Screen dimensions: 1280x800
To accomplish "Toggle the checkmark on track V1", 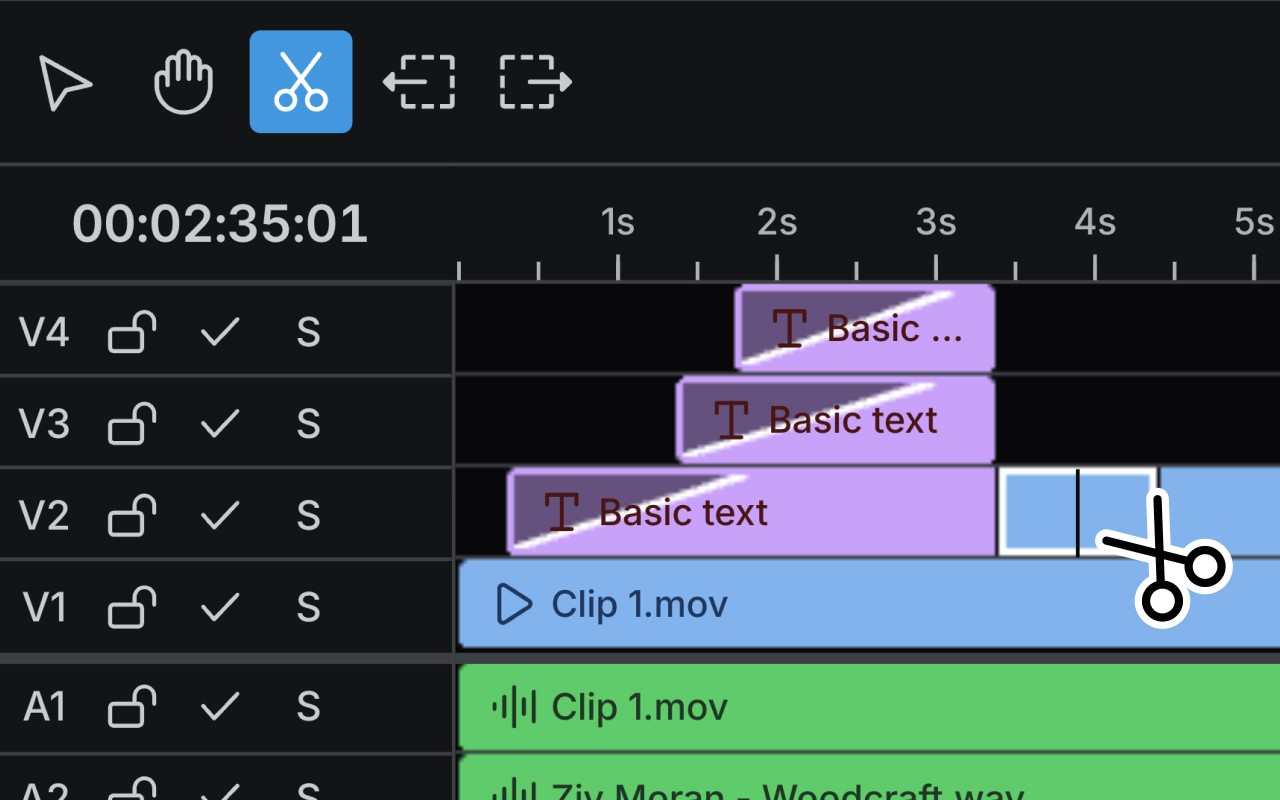I will coord(220,607).
